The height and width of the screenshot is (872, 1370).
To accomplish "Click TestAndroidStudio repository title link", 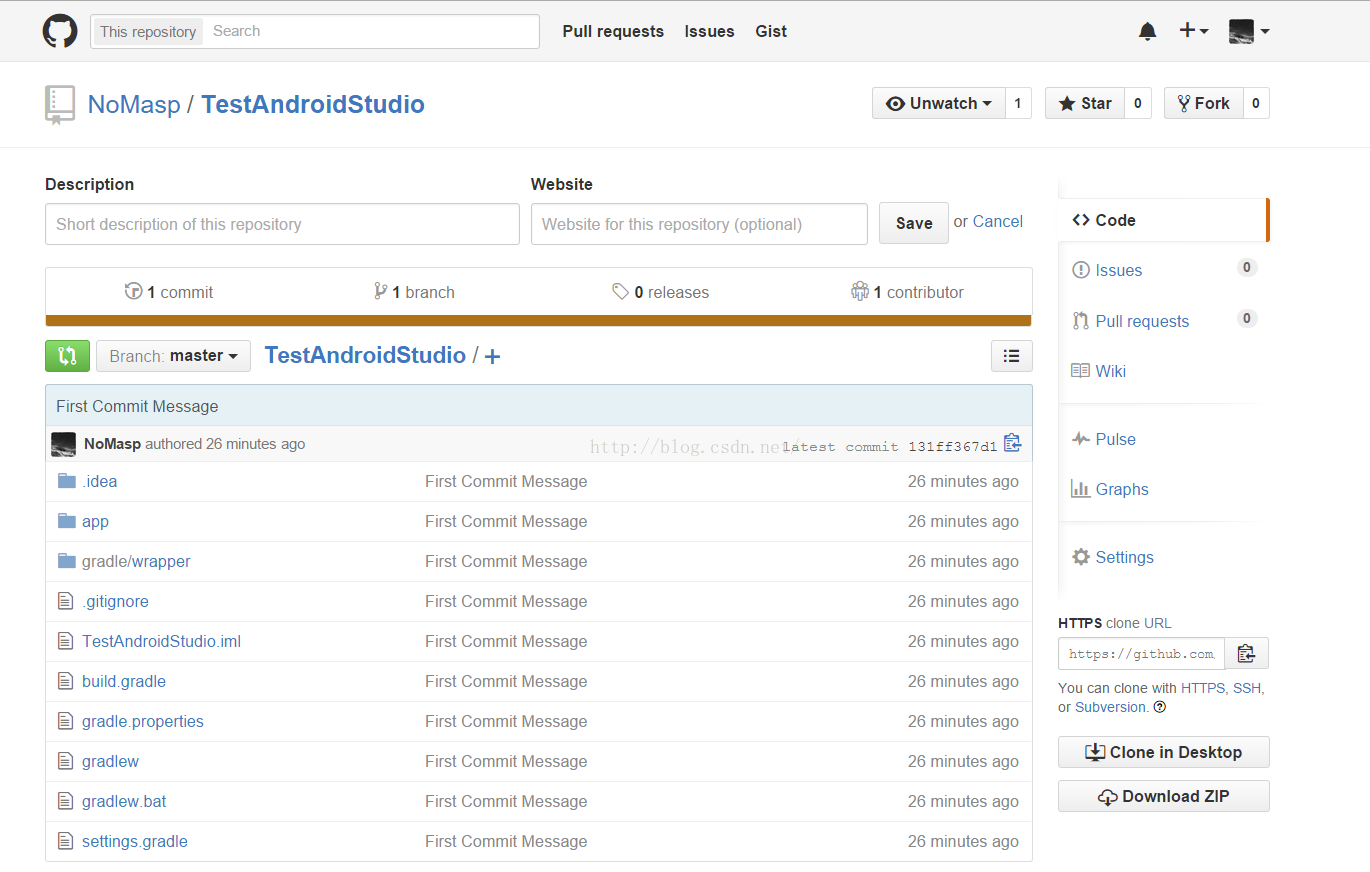I will tap(313, 104).
